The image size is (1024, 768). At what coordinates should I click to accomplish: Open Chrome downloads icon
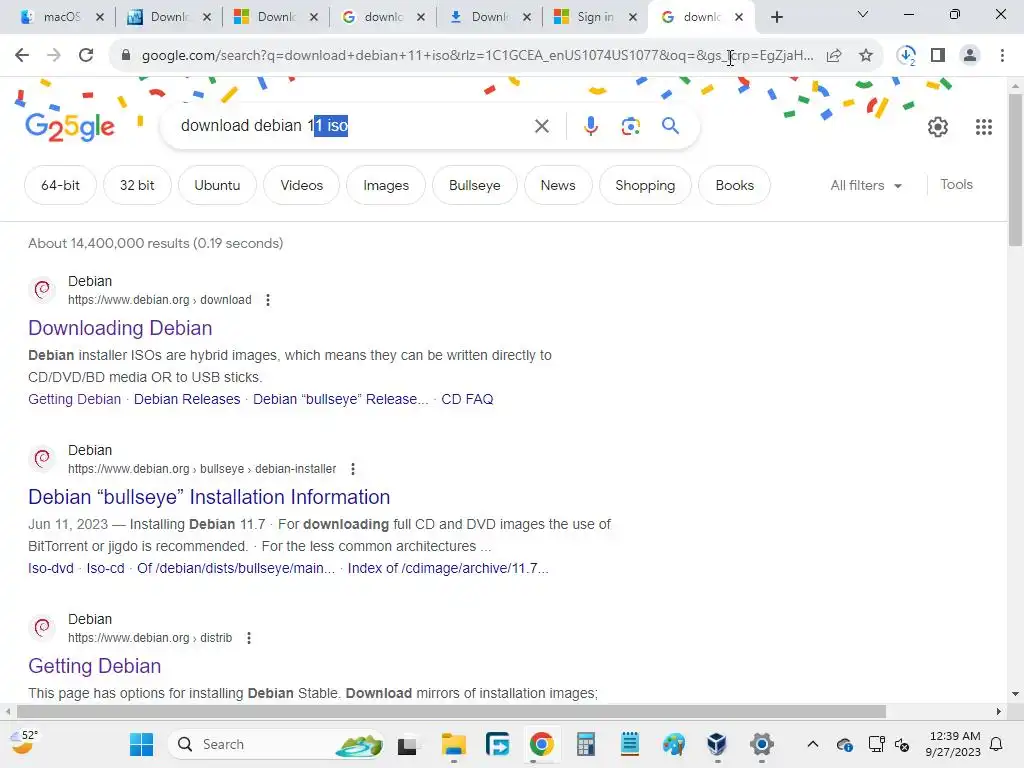click(906, 56)
